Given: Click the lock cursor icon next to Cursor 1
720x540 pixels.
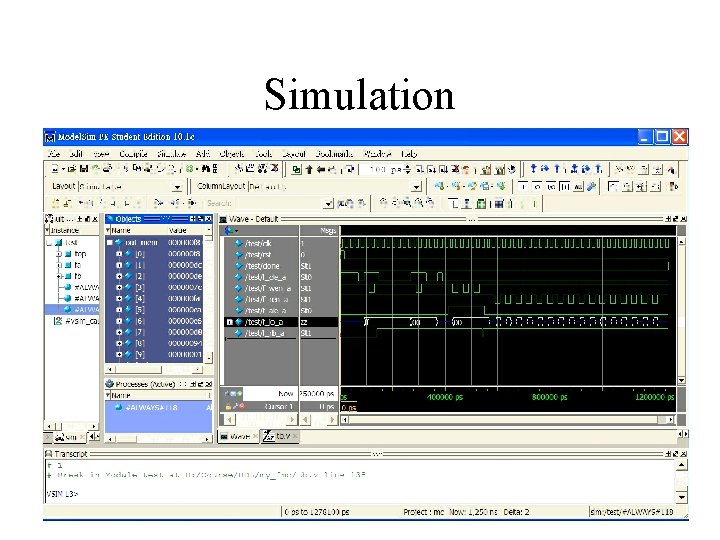Looking at the screenshot, I should click(228, 406).
